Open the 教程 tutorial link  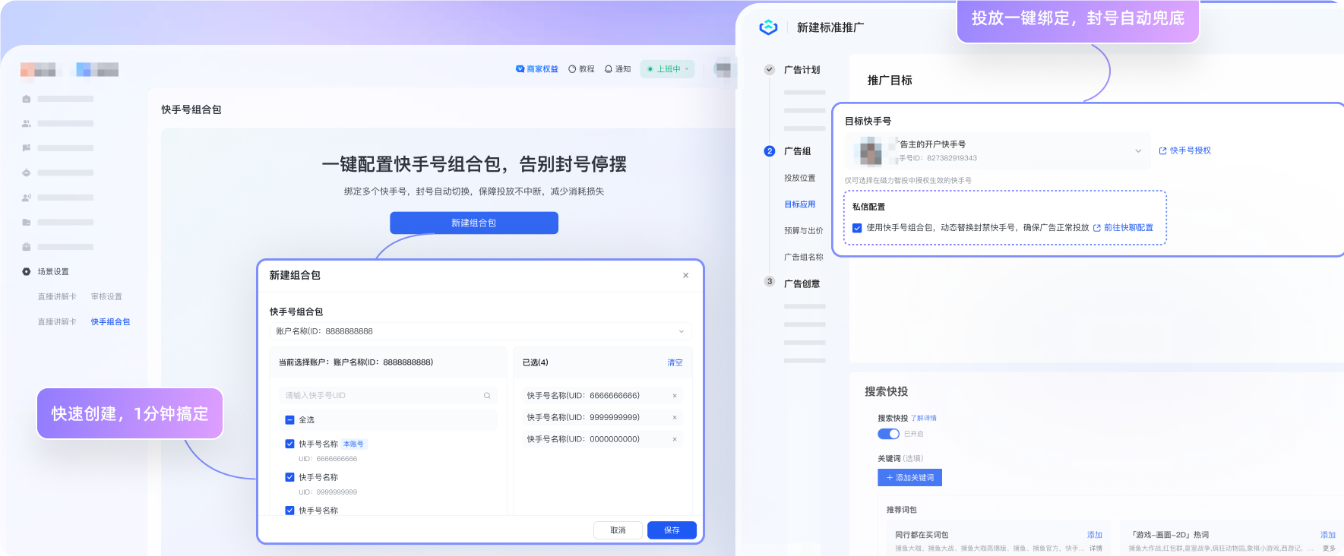(x=581, y=69)
